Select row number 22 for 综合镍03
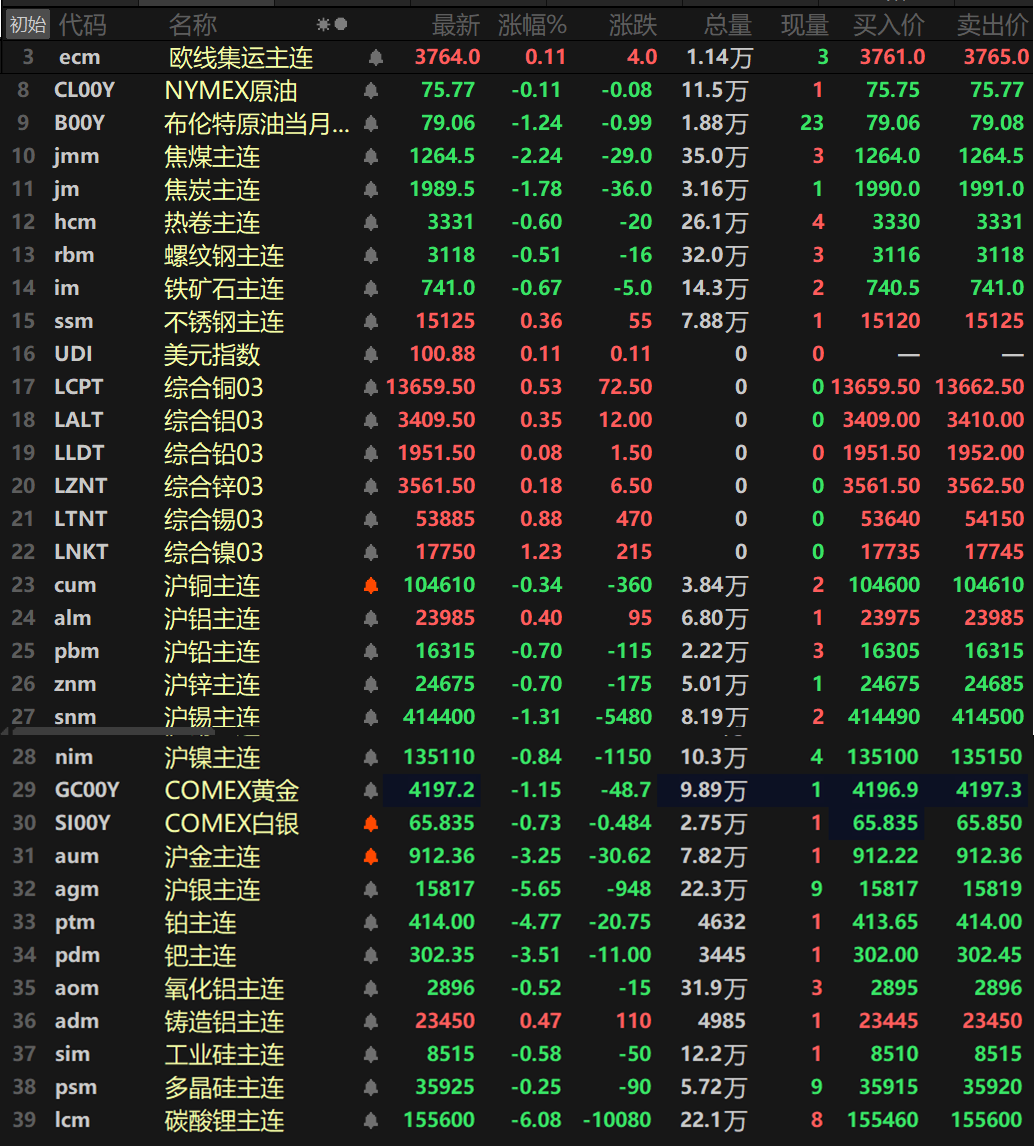 tap(23, 552)
